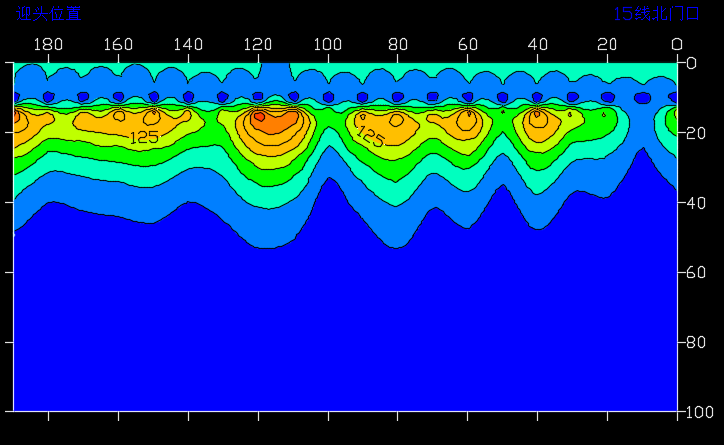Click the 120 tick label on top axis
Viewport: 724px width, 445px height.
[258, 44]
